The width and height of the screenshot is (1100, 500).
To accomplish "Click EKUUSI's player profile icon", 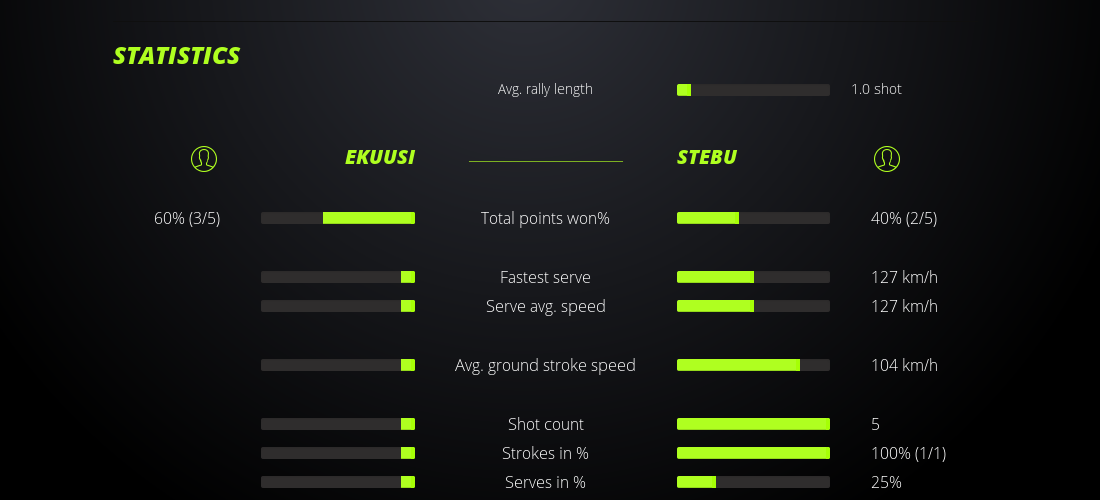I will pyautogui.click(x=204, y=158).
